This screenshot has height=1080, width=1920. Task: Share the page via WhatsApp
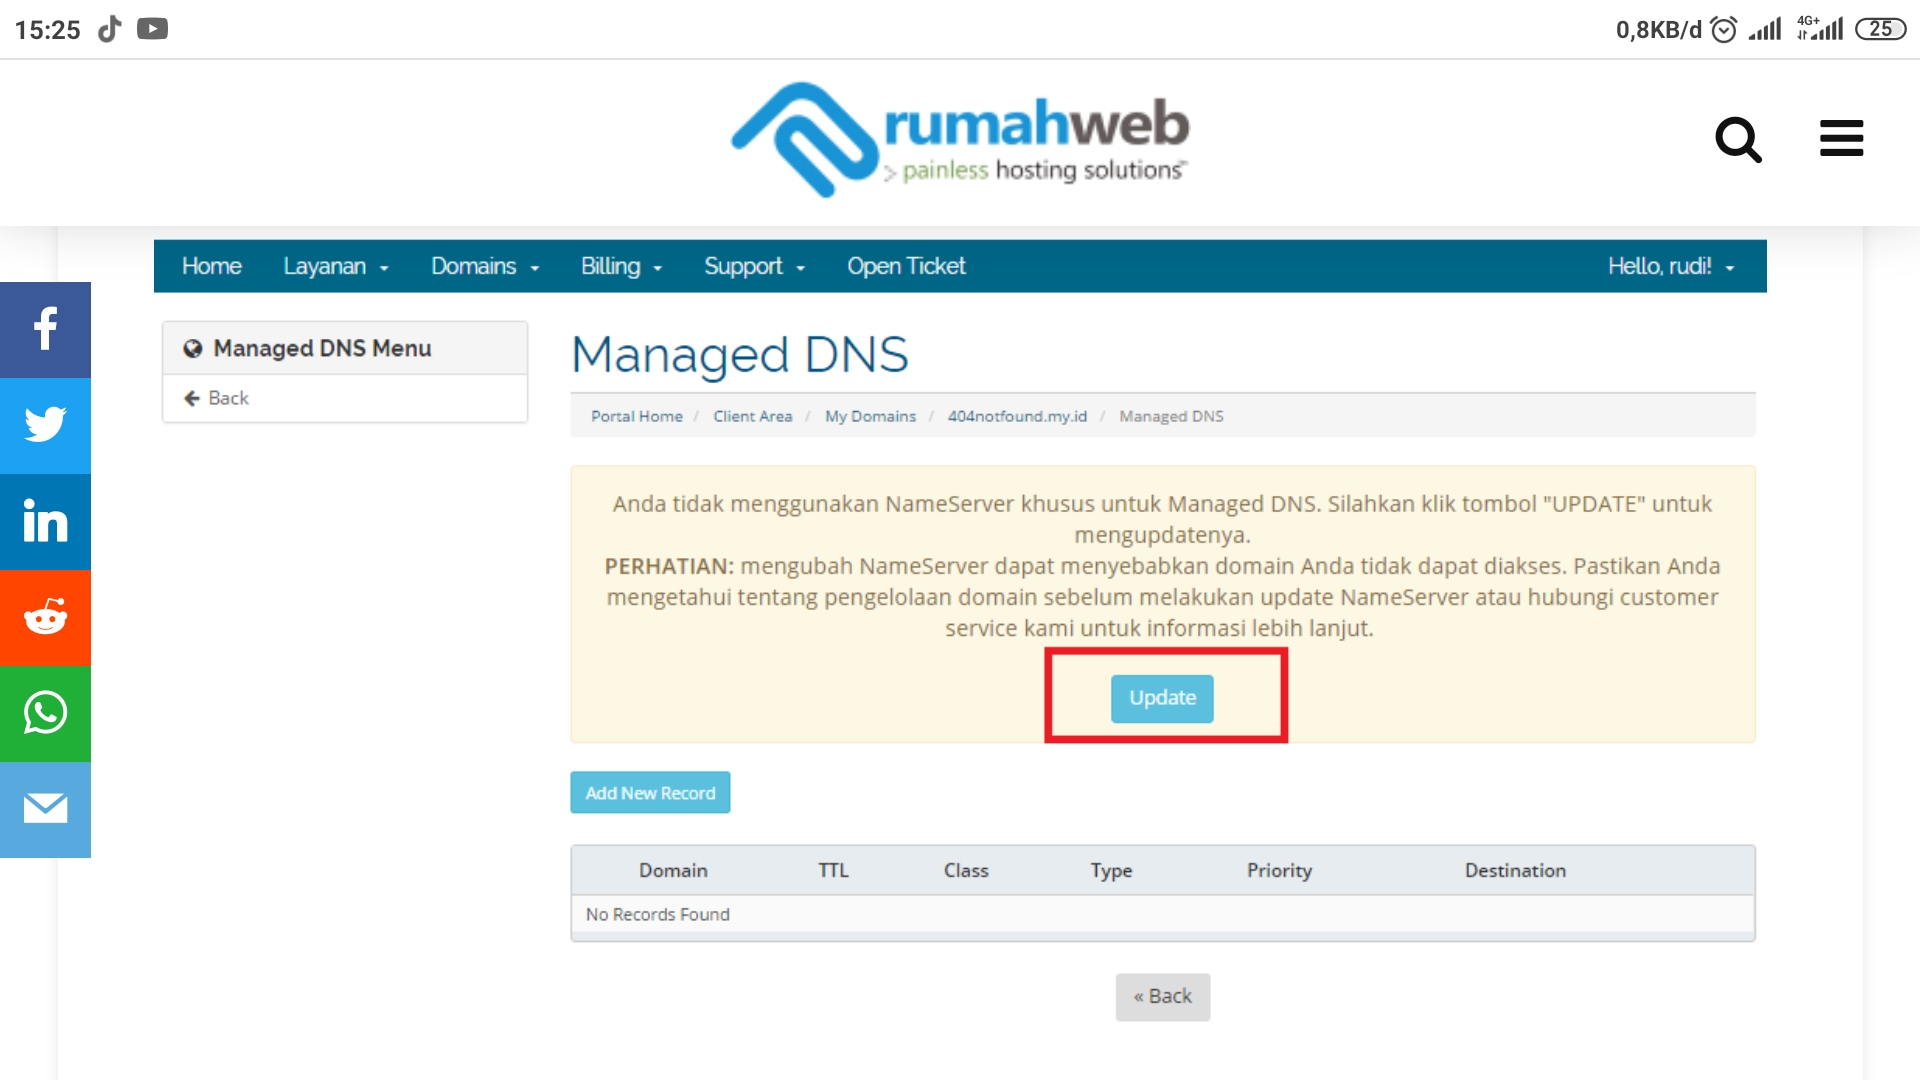pyautogui.click(x=45, y=713)
